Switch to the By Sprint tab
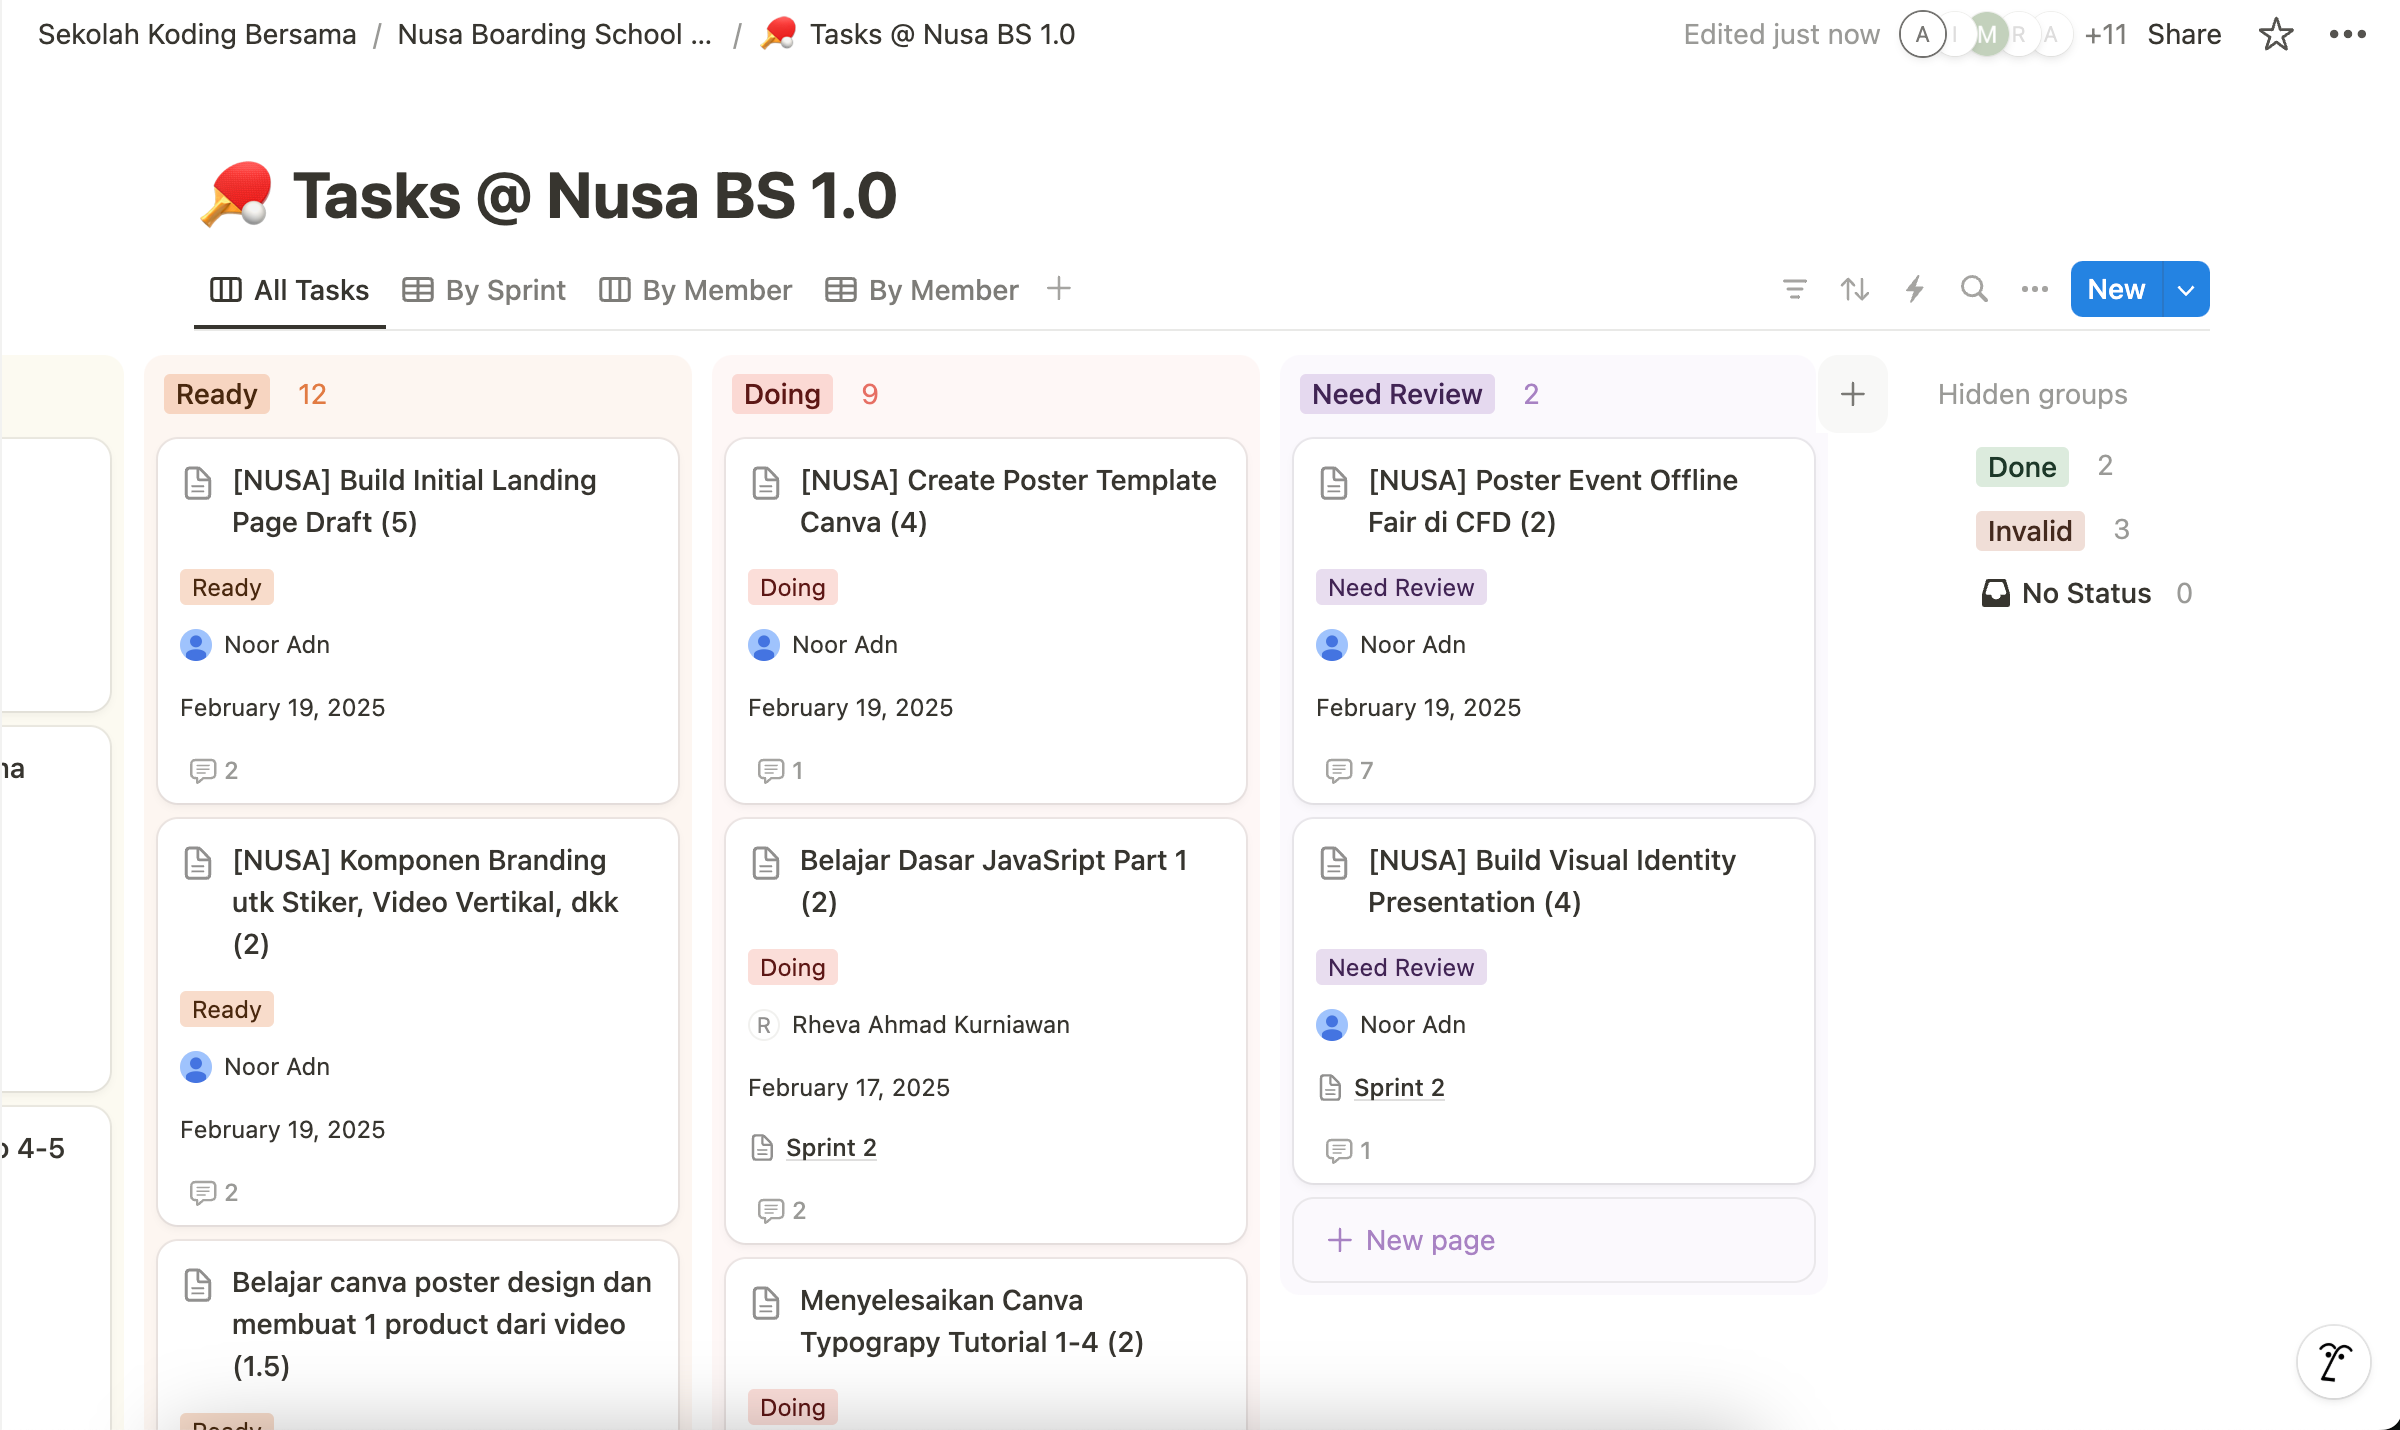The width and height of the screenshot is (2400, 1430). click(484, 290)
